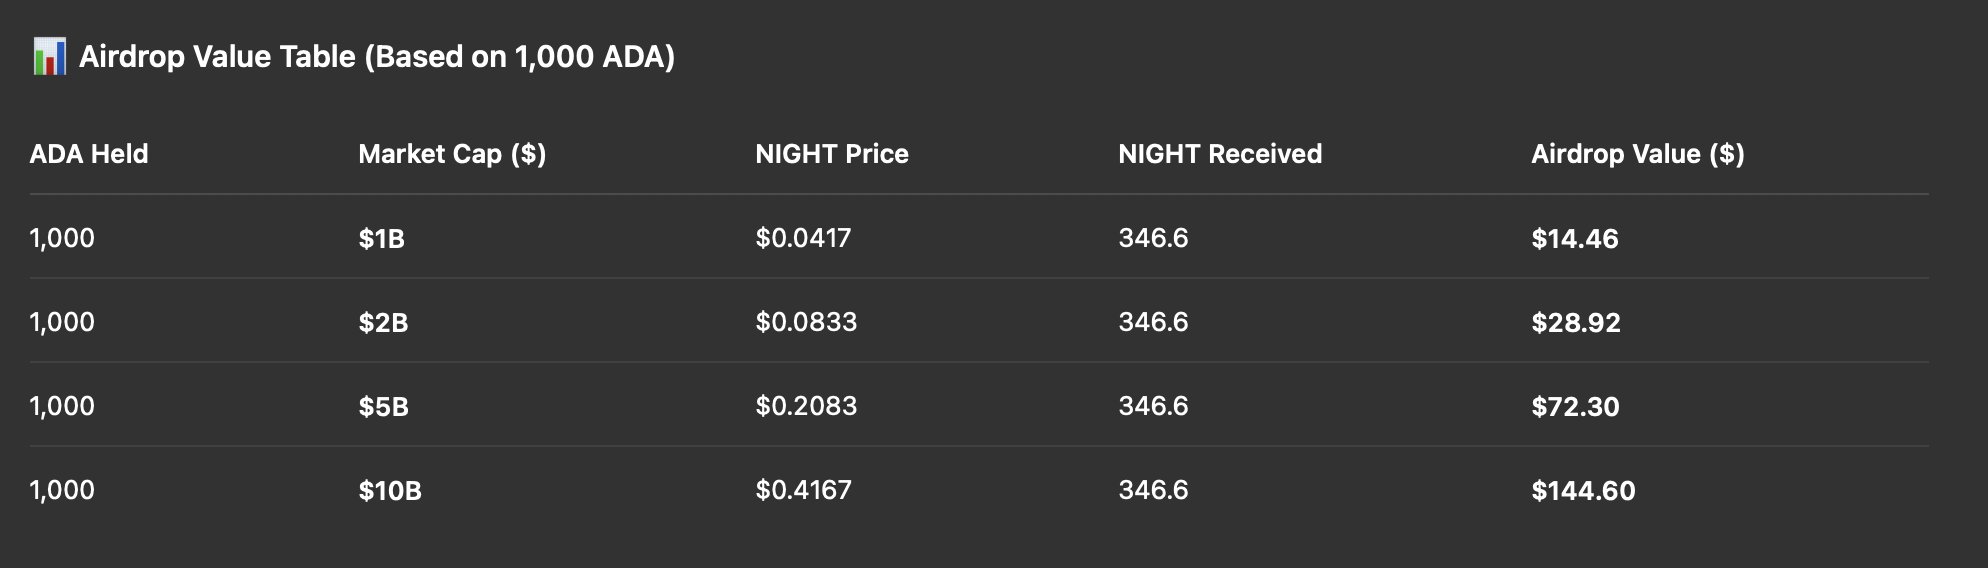Click the Airdrop Value ($) column header
This screenshot has height=568, width=1988.
point(1638,154)
